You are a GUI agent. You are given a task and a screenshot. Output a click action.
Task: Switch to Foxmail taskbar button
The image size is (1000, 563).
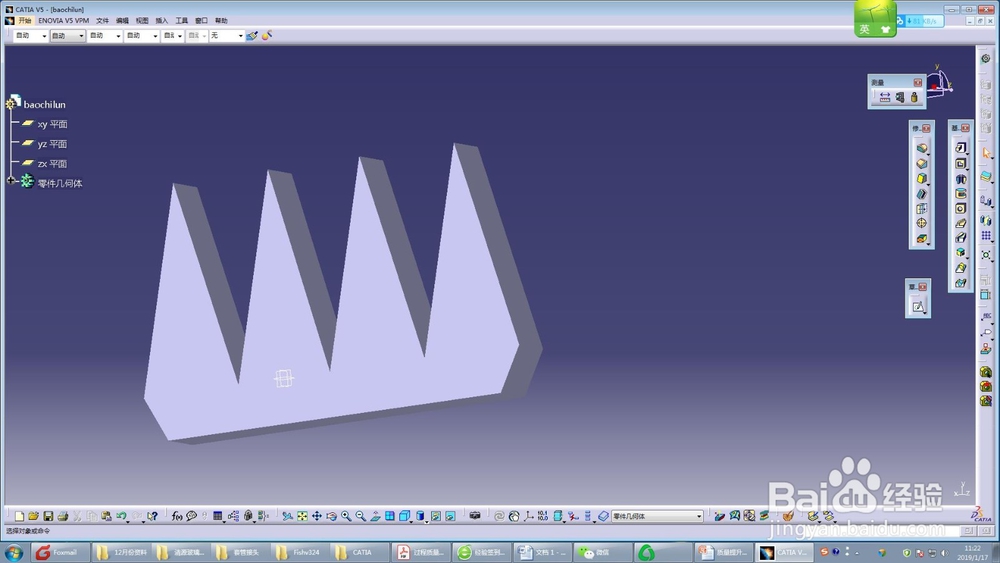coord(59,552)
